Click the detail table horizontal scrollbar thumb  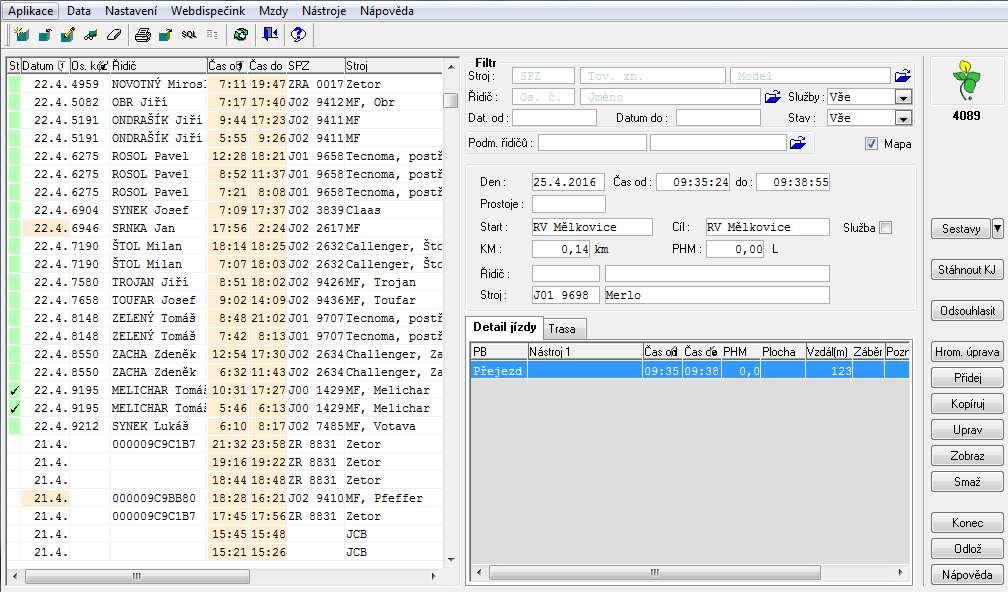pyautogui.click(x=654, y=572)
